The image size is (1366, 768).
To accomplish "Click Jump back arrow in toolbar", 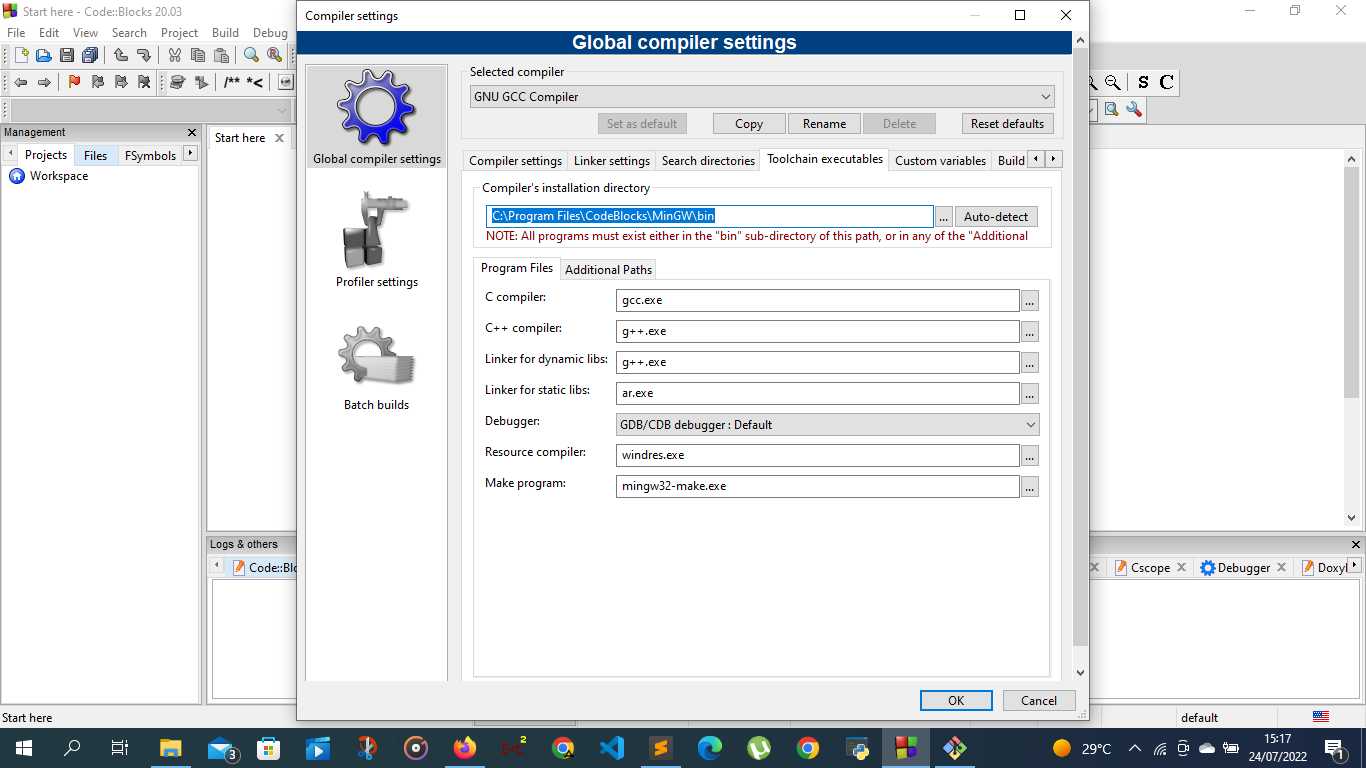I will pyautogui.click(x=20, y=82).
